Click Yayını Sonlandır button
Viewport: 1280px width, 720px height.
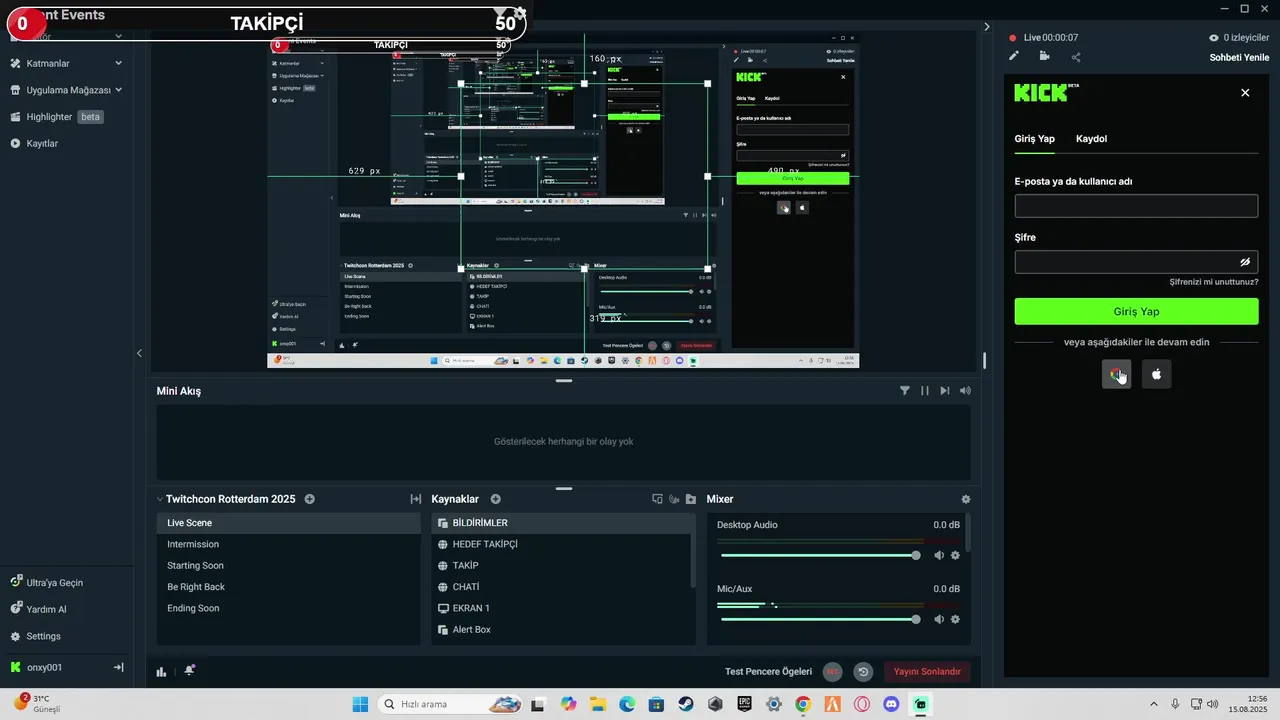(927, 672)
